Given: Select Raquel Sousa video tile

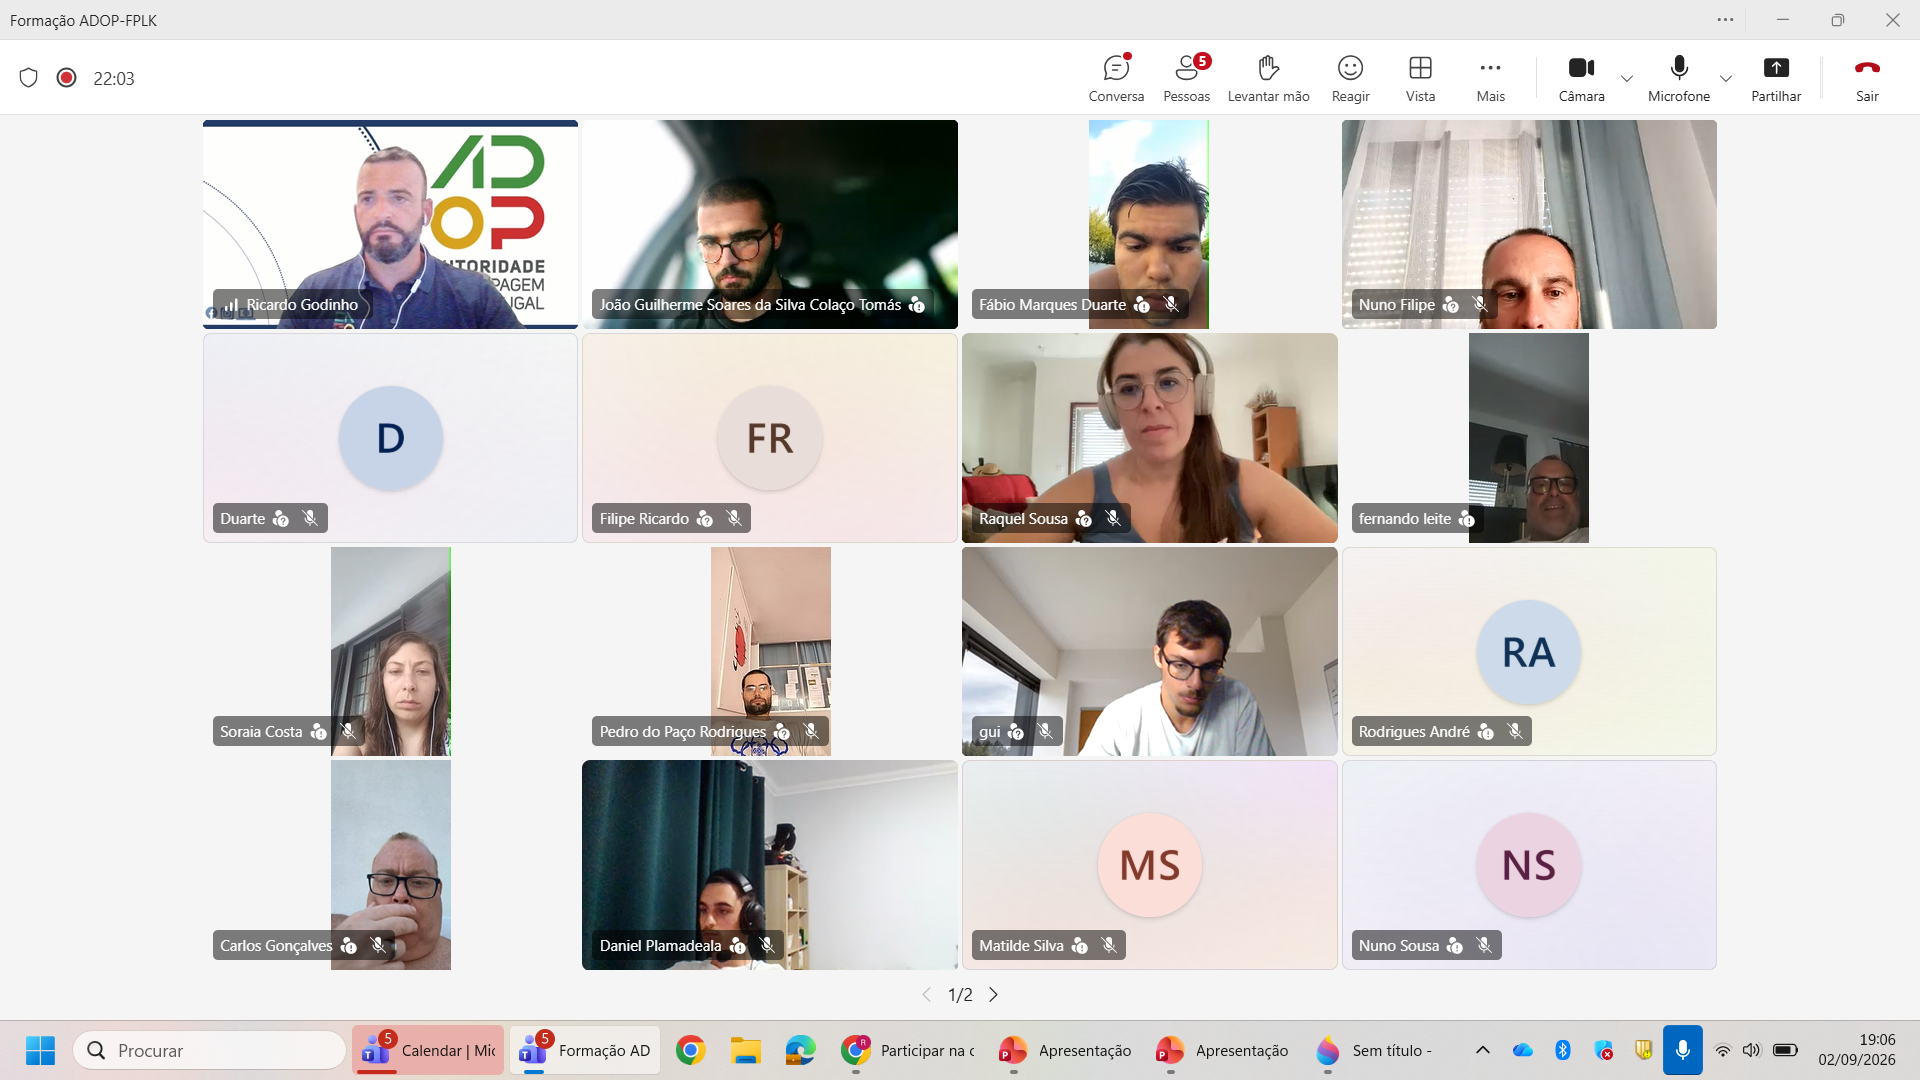Looking at the screenshot, I should coord(1149,438).
